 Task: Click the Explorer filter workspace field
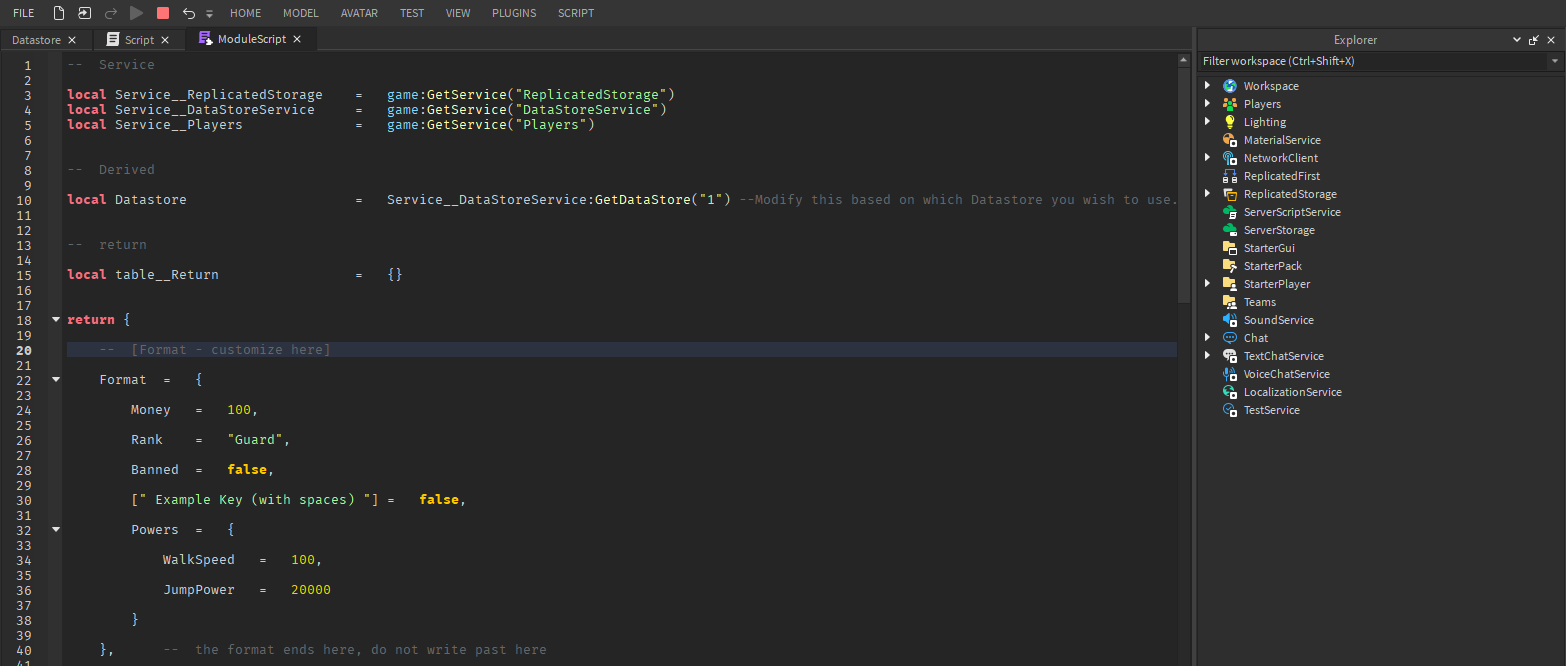click(x=1373, y=61)
